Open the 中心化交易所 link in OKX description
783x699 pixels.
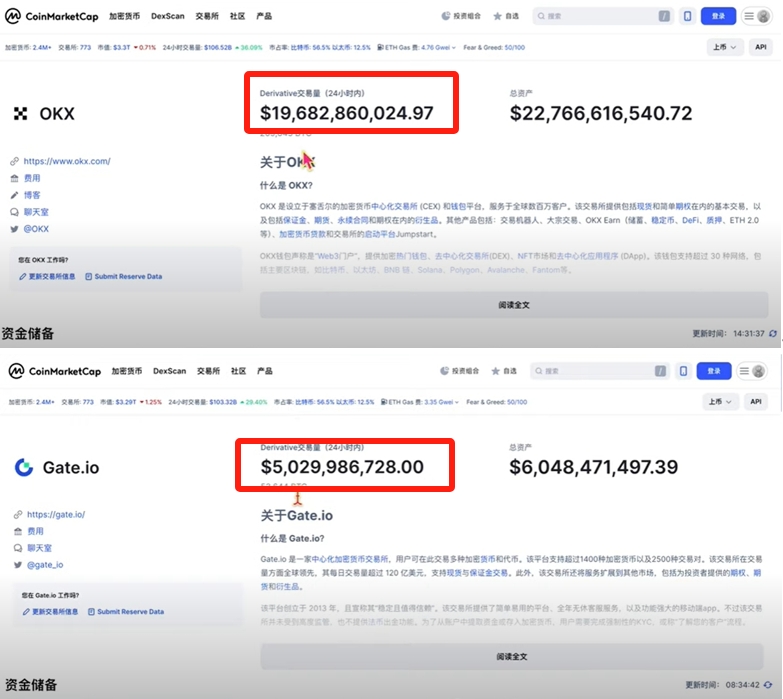pyautogui.click(x=394, y=206)
